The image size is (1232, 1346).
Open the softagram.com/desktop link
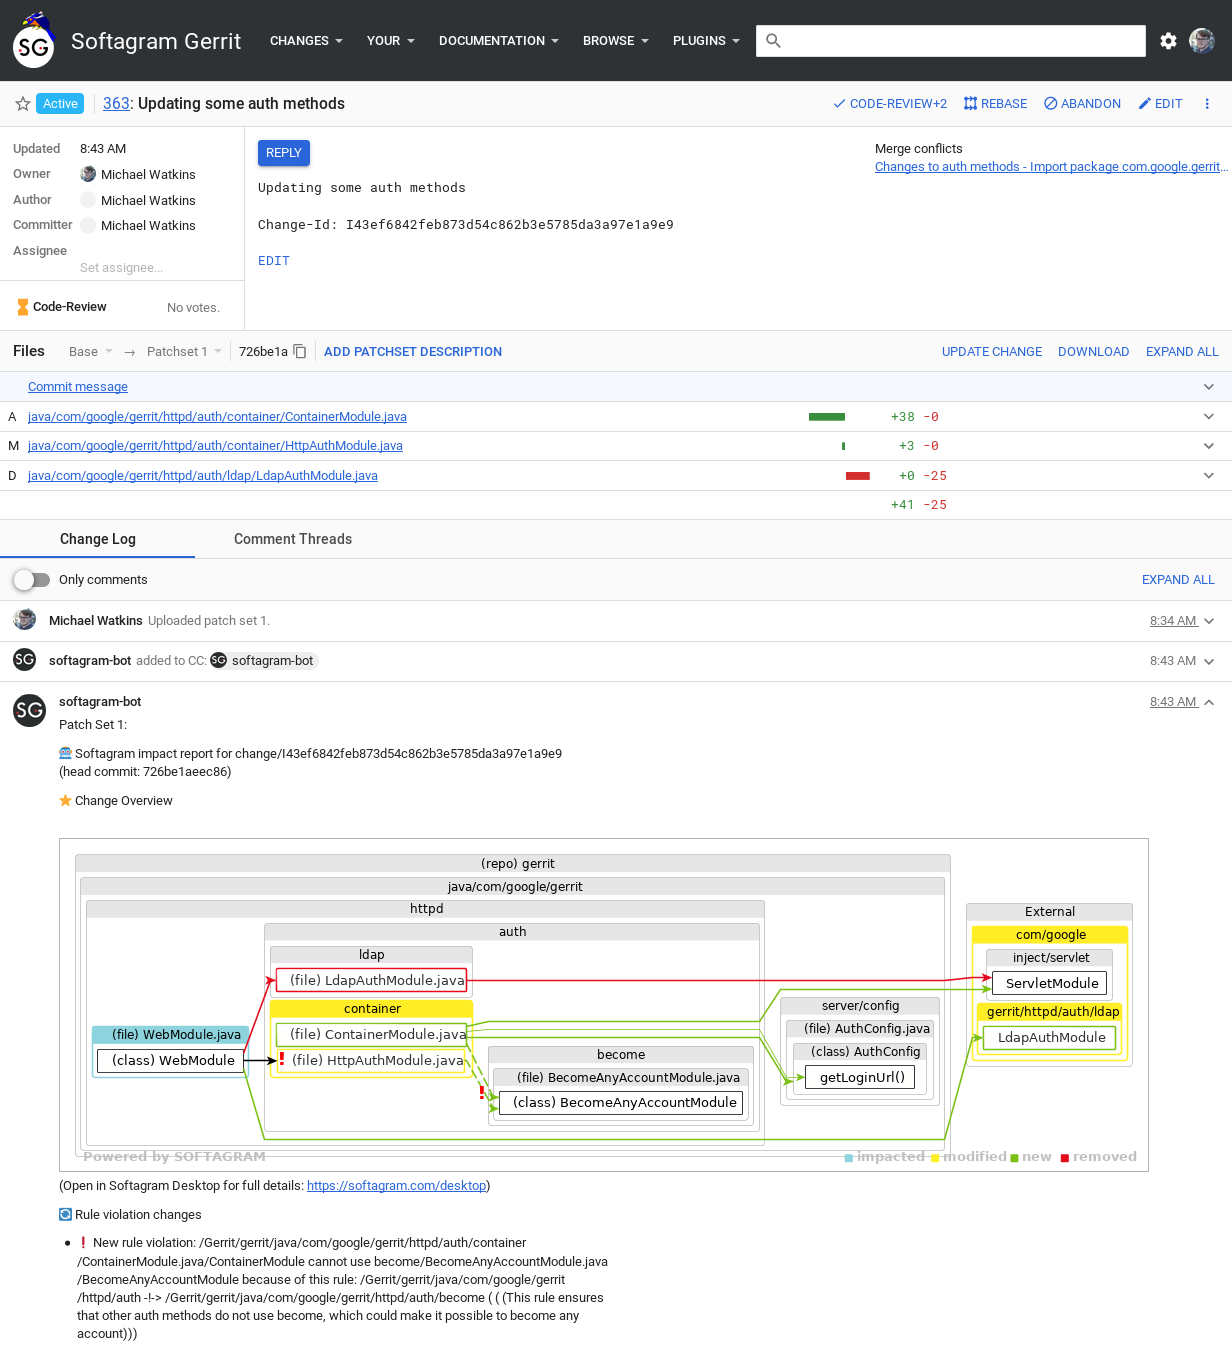coord(396,1186)
